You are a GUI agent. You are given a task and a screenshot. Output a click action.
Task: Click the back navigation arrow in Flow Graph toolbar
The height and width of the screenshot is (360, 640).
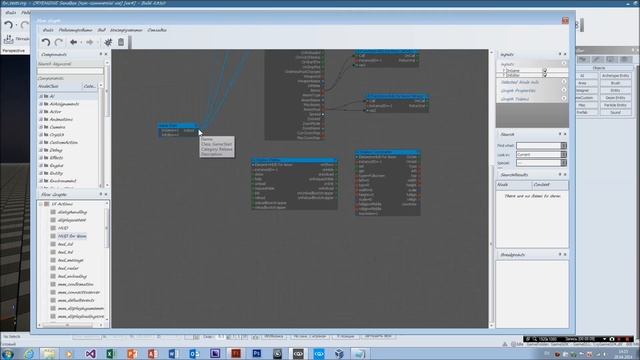point(73,42)
